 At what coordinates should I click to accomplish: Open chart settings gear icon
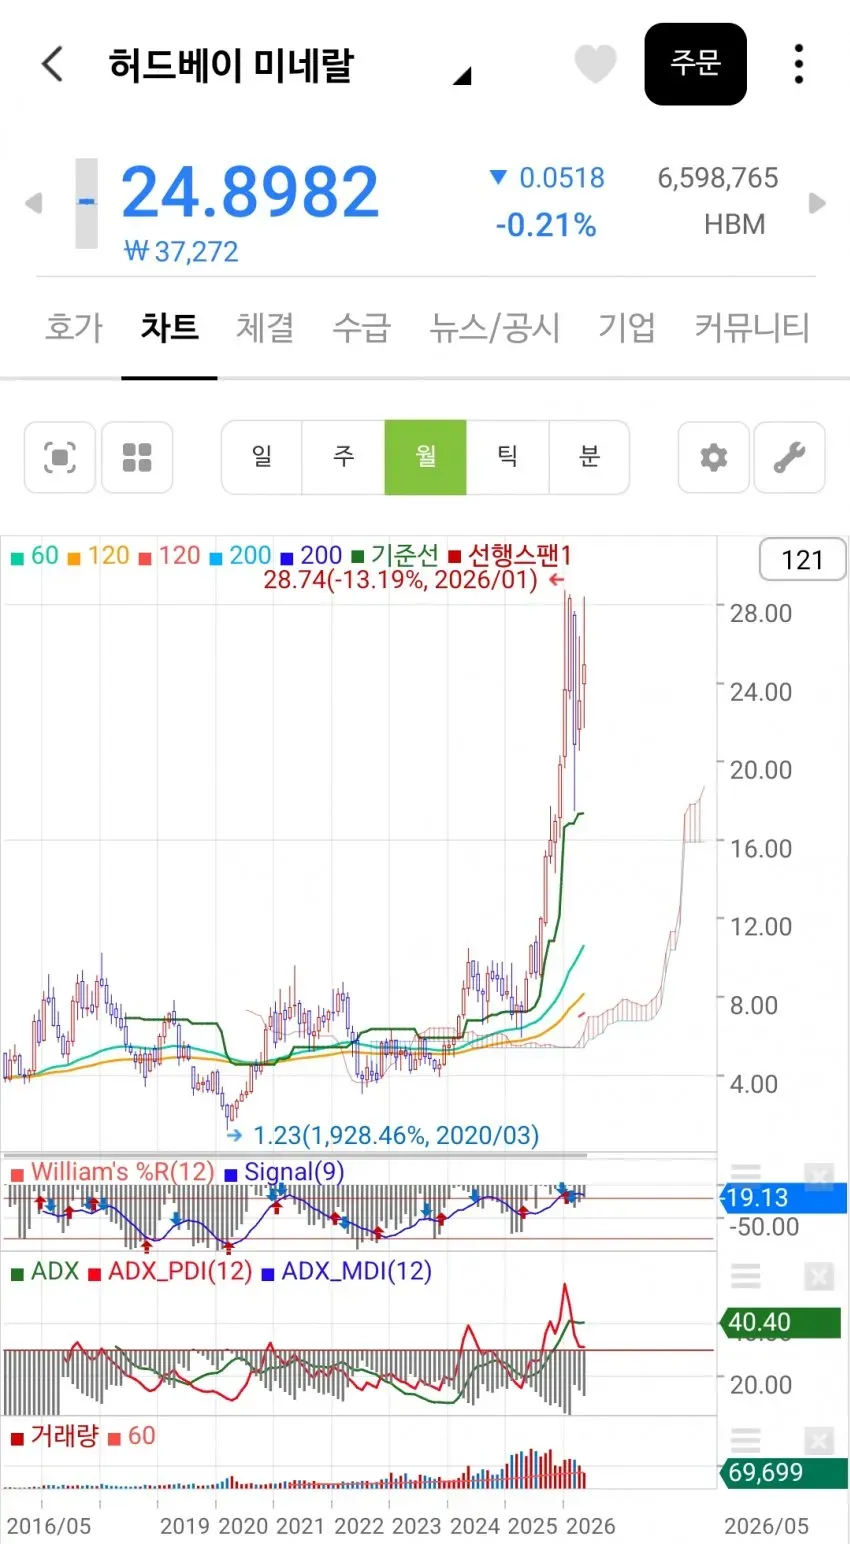(x=714, y=458)
